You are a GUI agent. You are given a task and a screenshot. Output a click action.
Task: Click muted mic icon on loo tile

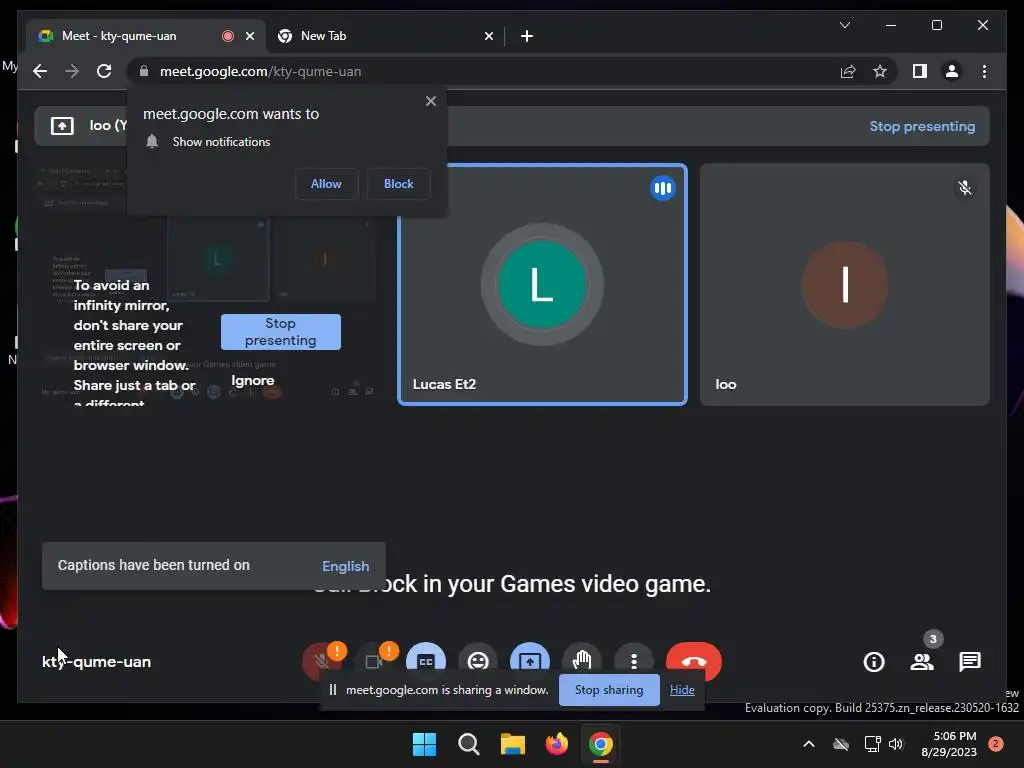tap(965, 189)
